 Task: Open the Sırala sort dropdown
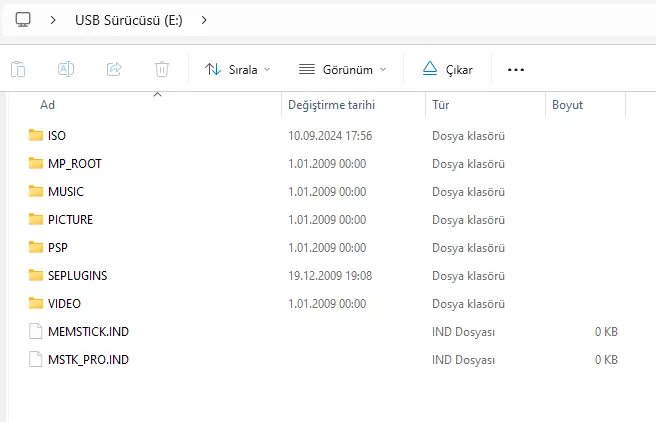tap(238, 69)
